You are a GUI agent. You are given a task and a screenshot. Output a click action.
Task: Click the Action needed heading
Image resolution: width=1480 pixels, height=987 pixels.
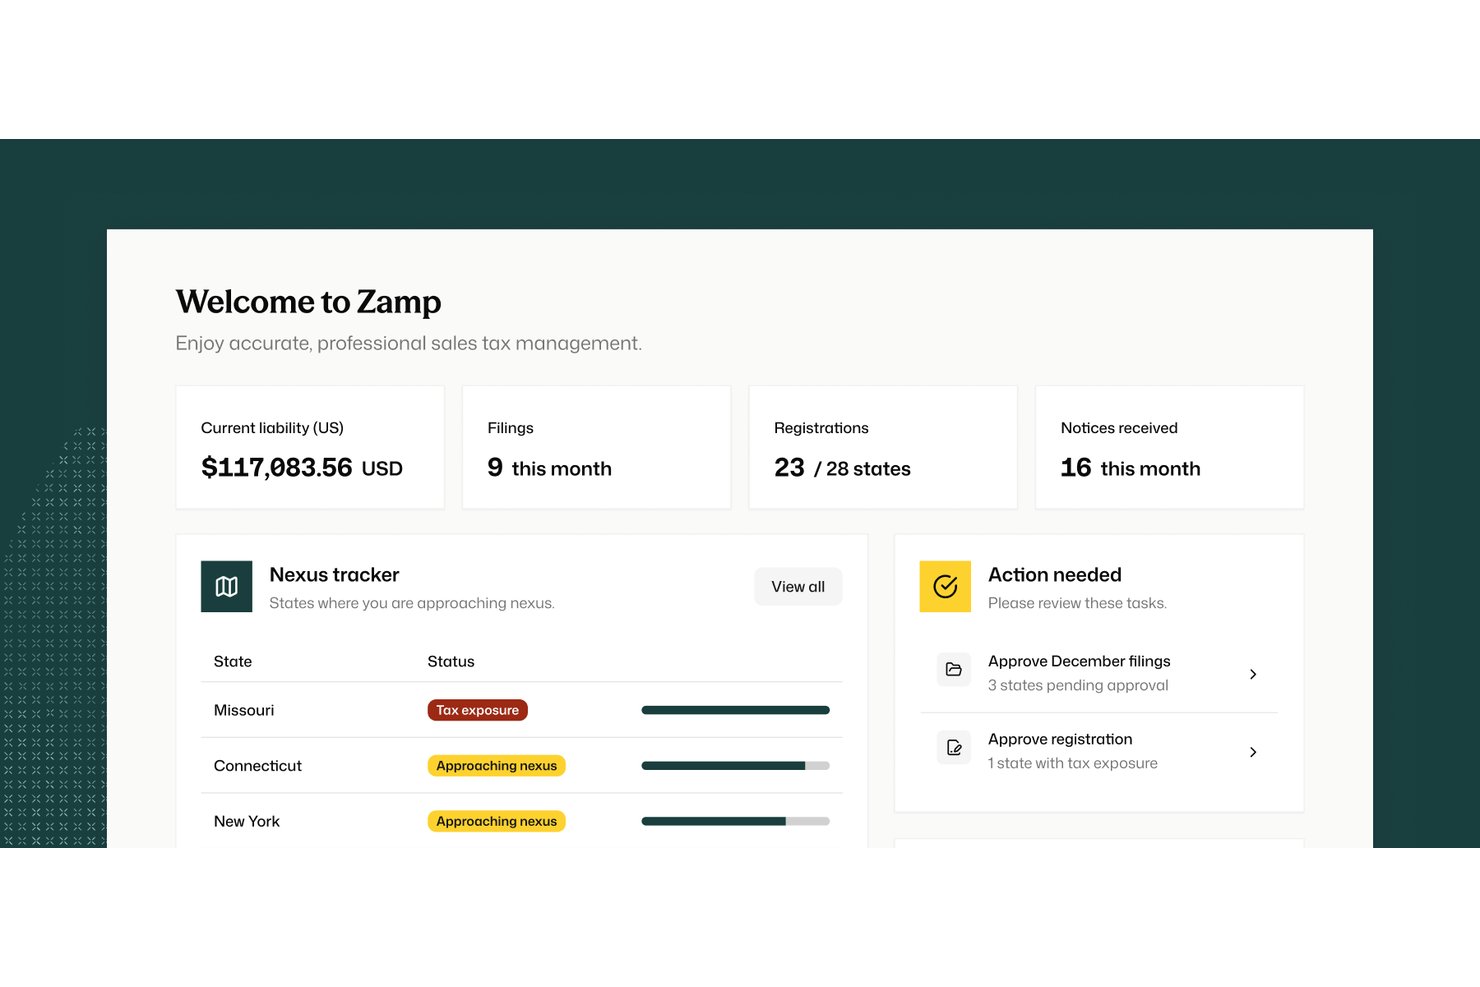[1055, 575]
